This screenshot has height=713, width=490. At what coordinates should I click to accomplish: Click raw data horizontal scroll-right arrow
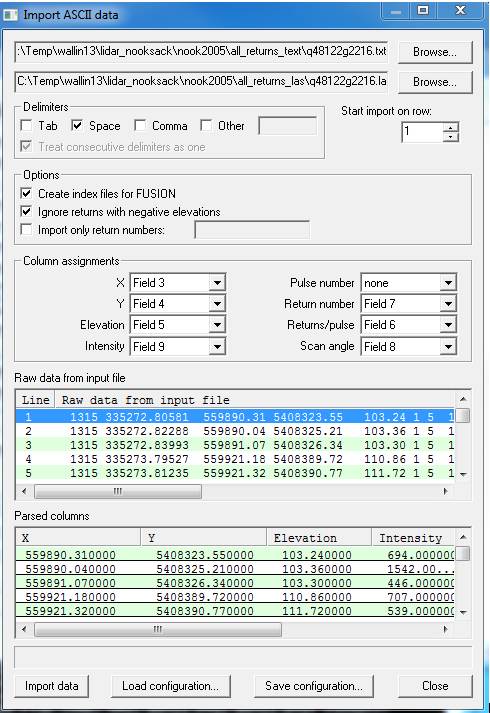click(445, 491)
